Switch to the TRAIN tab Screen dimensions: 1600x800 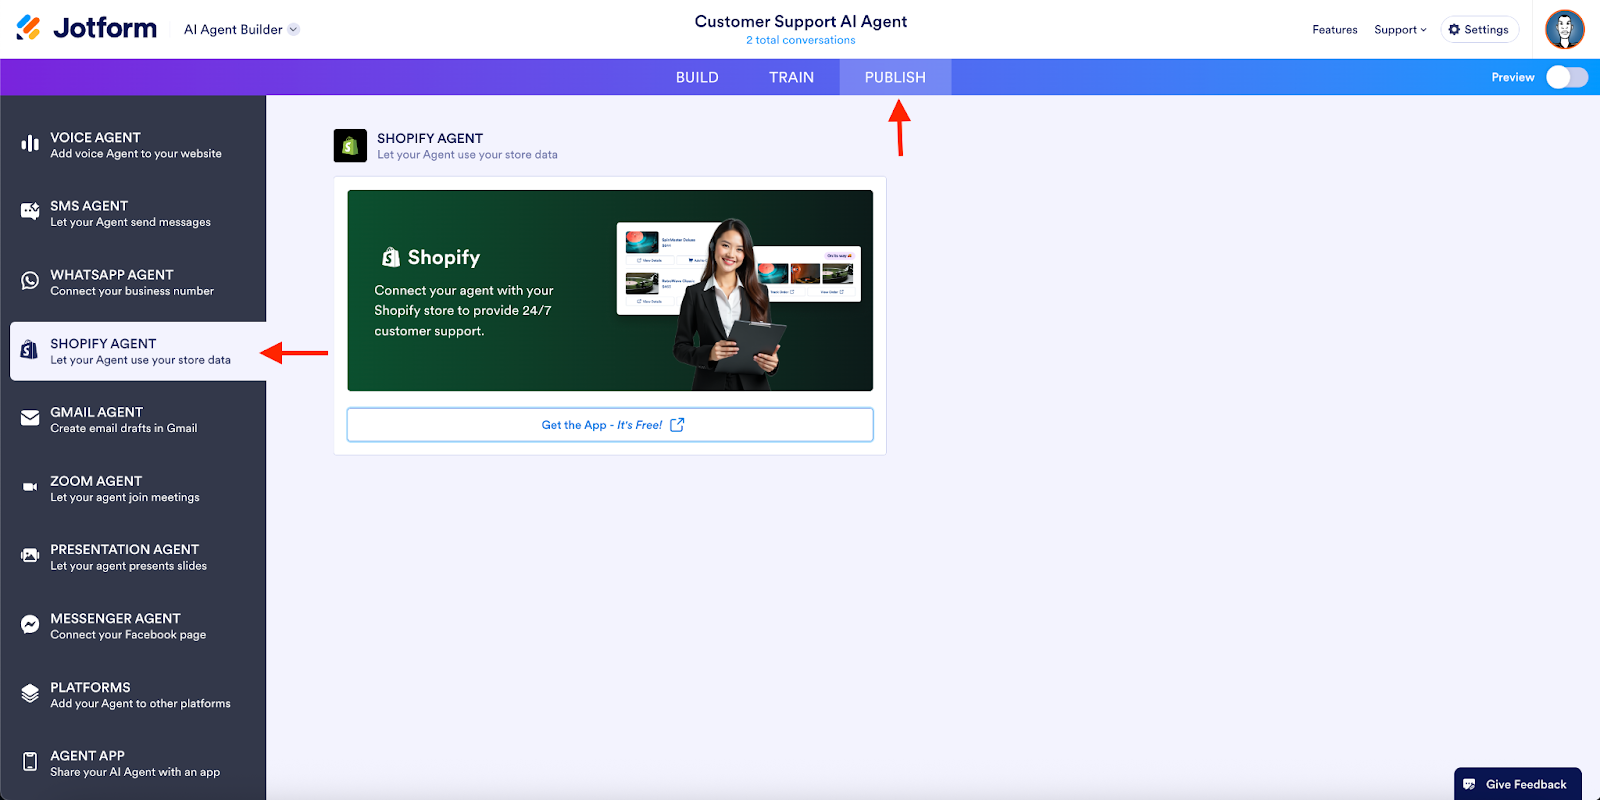[791, 77]
